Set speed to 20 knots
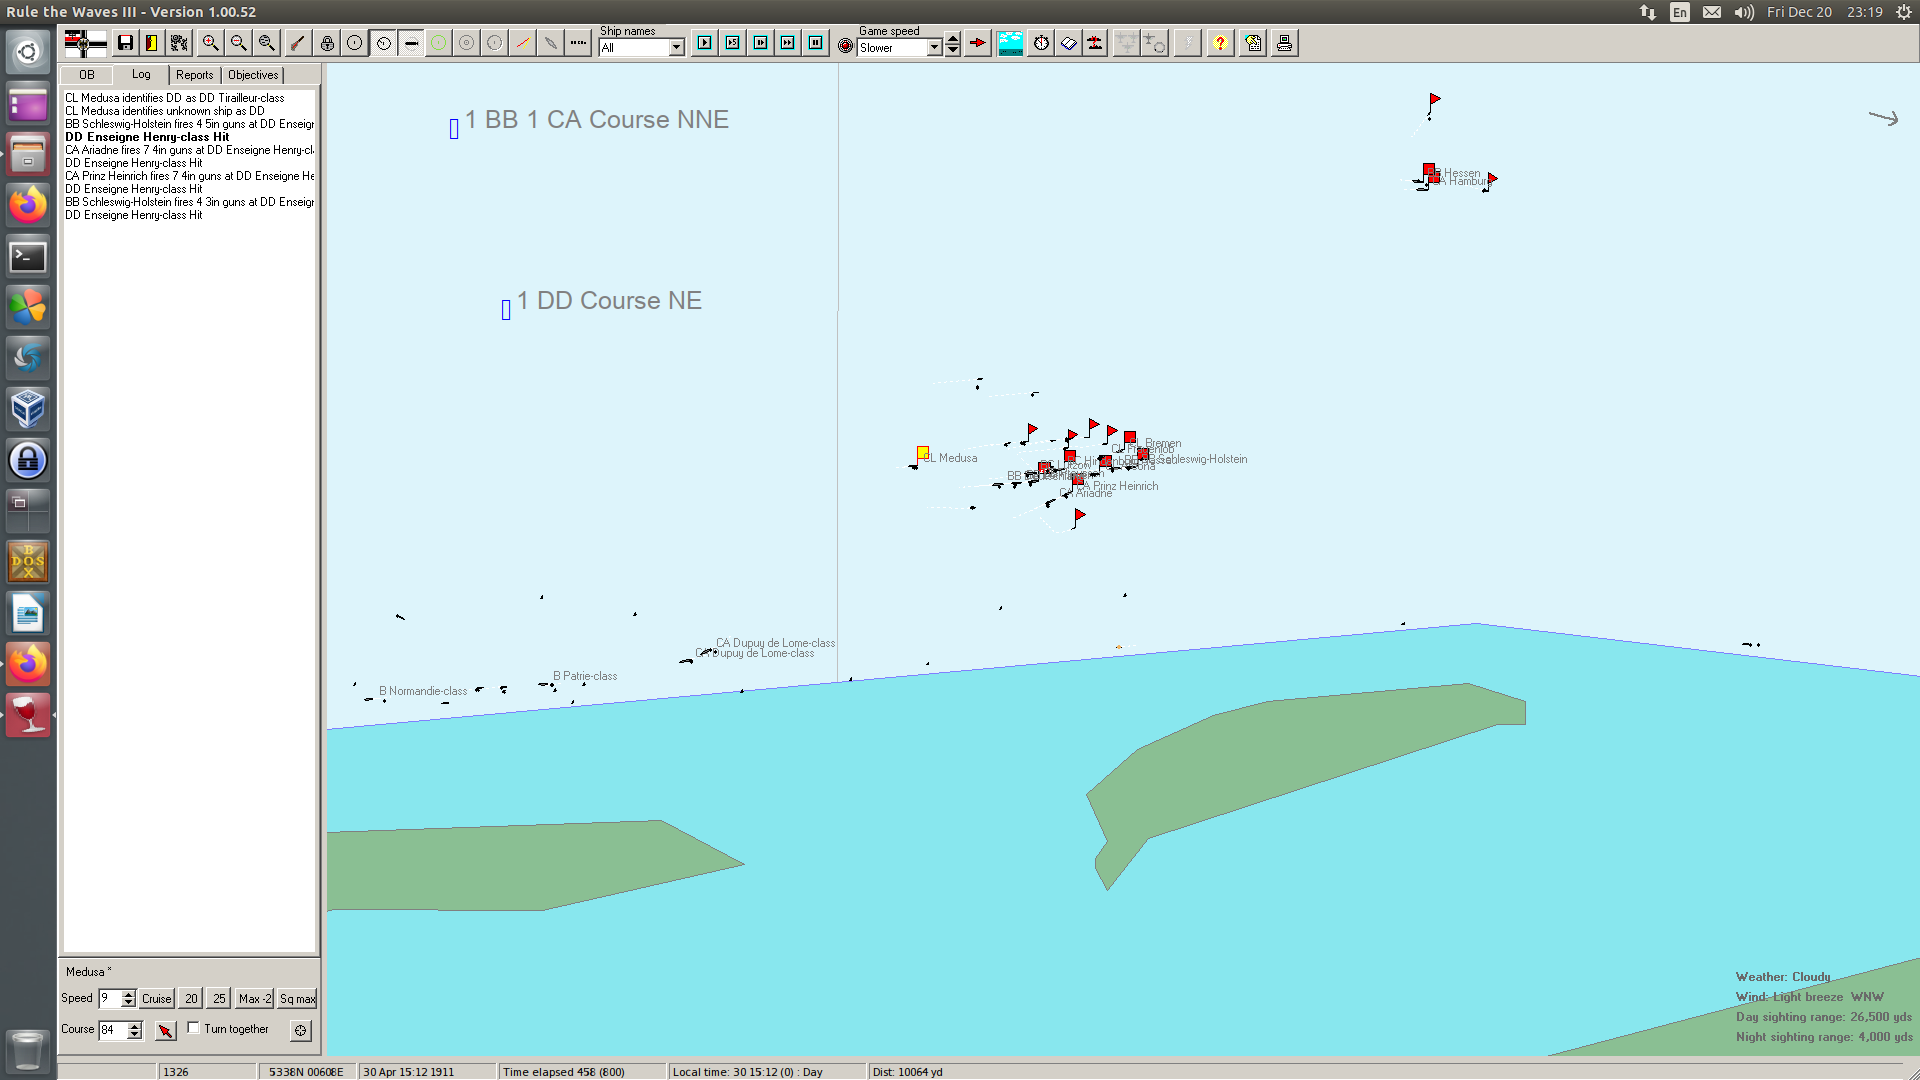 click(191, 998)
